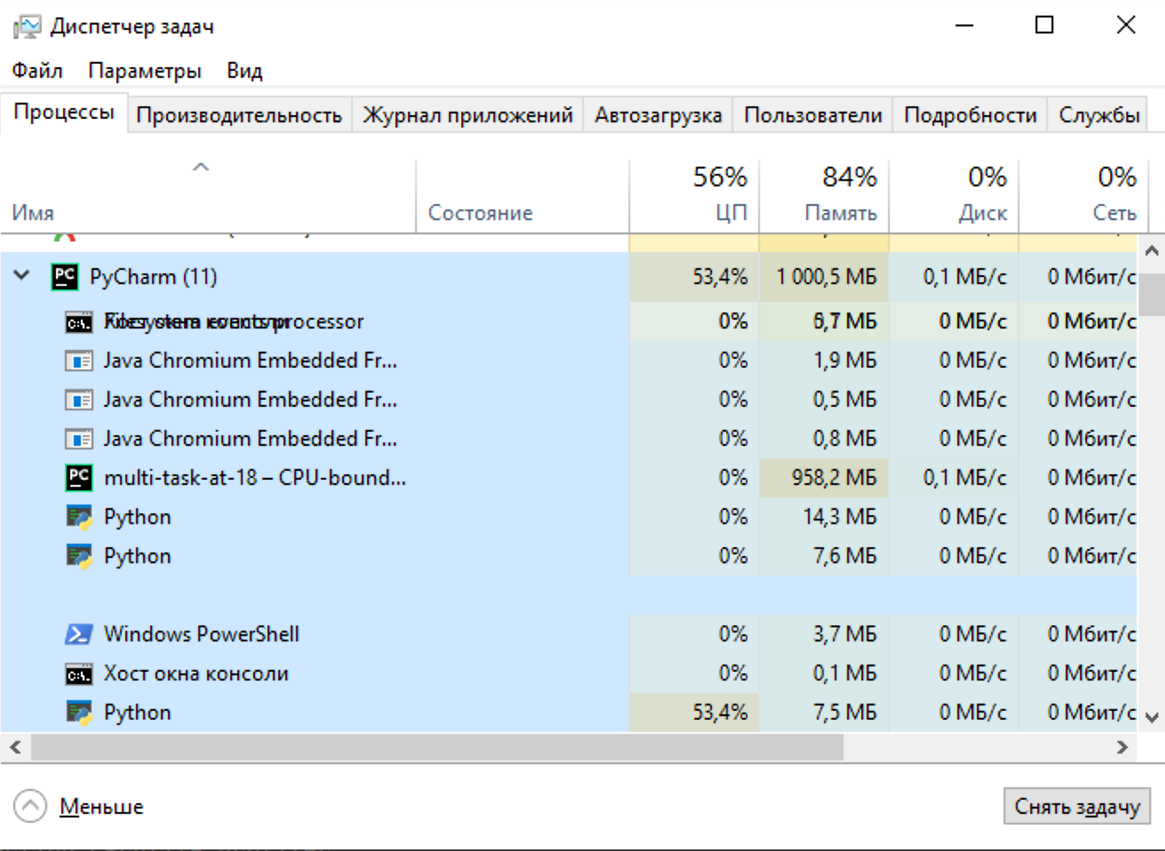Screen dimensions: 1165x851
Task: Open the Параметры menu
Action: pyautogui.click(x=144, y=71)
